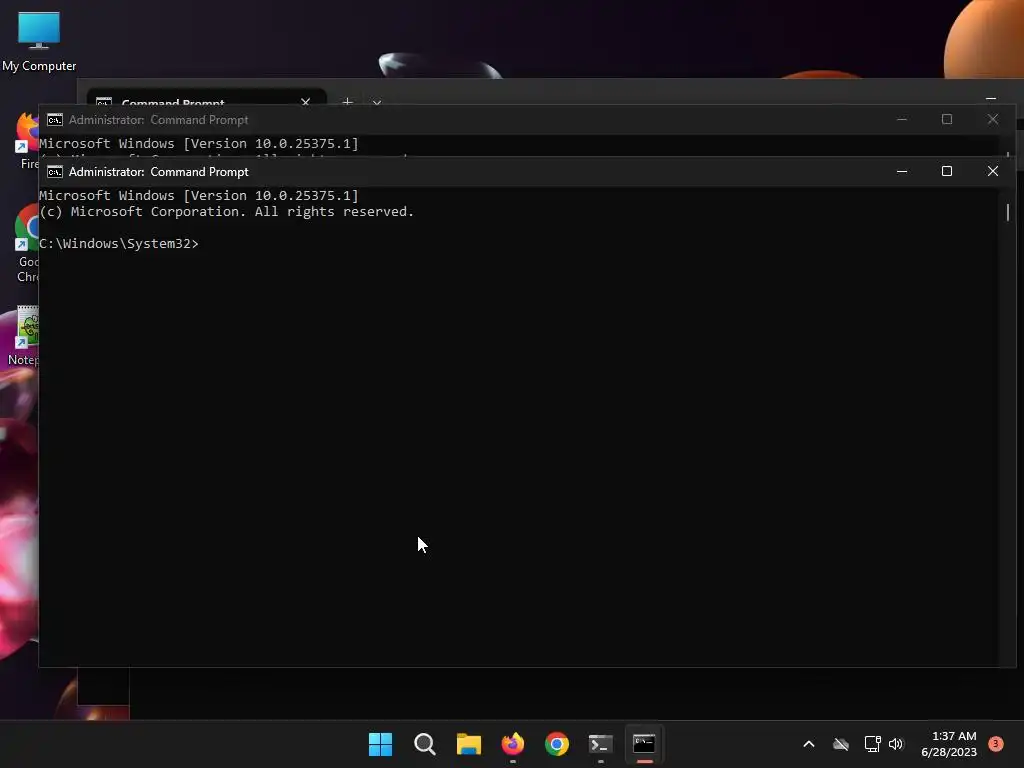Add a new tab in Windows Terminal

(x=347, y=101)
